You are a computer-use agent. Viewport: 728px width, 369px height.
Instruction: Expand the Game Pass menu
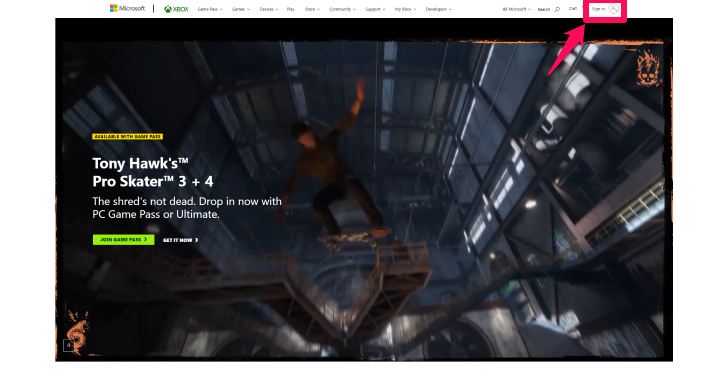(x=210, y=9)
